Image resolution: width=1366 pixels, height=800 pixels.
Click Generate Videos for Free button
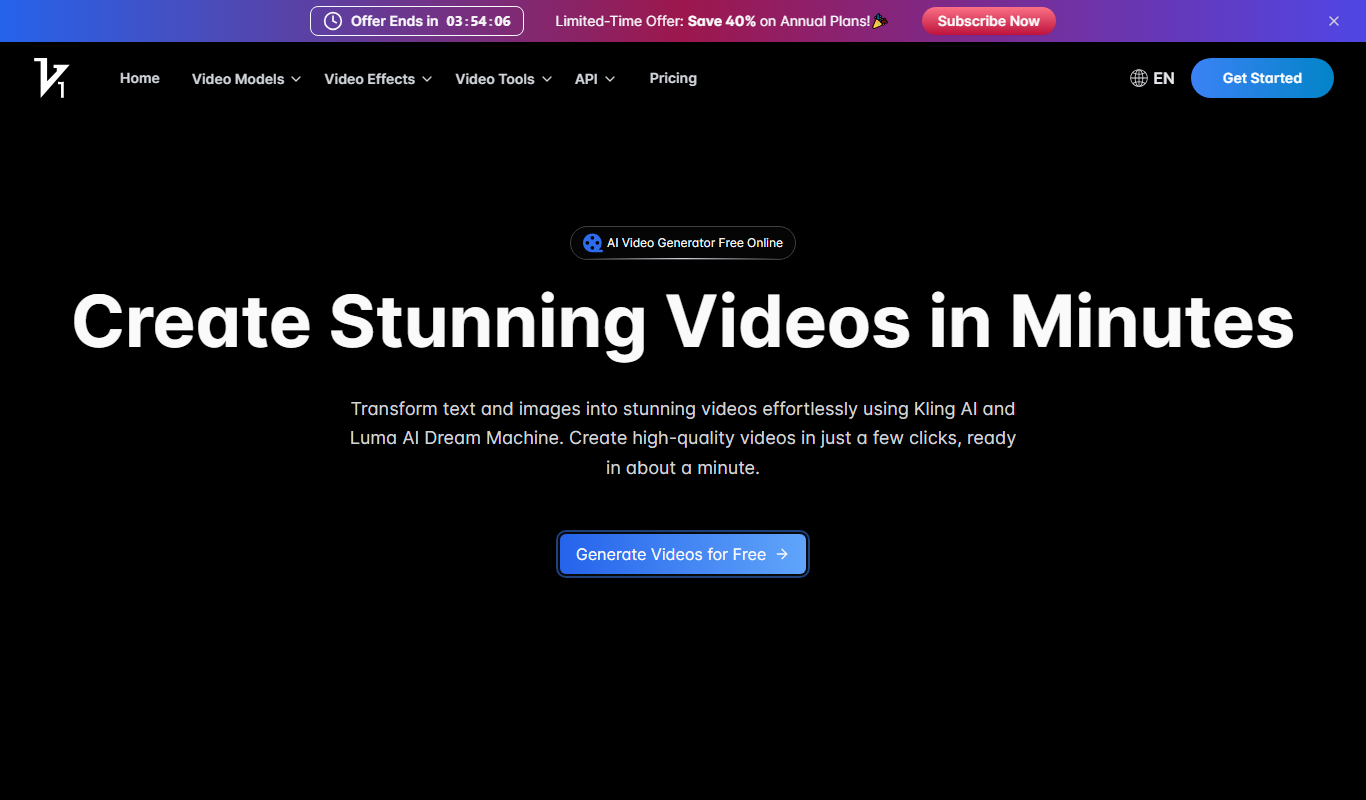[x=683, y=554]
